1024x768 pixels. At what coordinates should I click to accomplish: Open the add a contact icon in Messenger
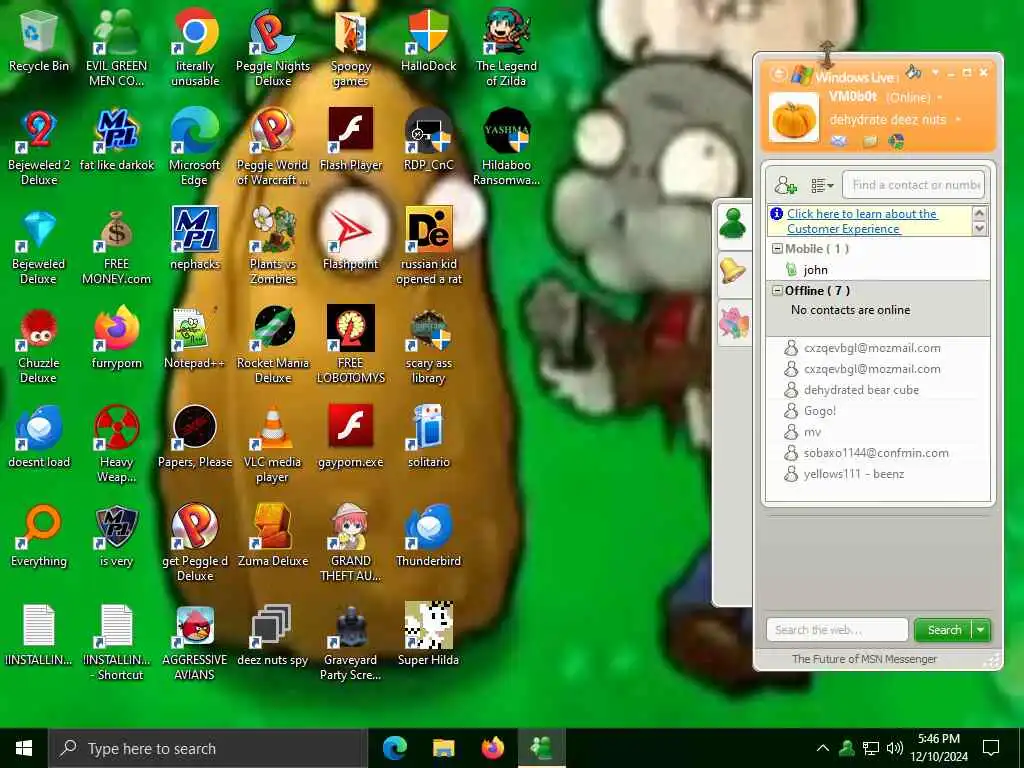(785, 186)
